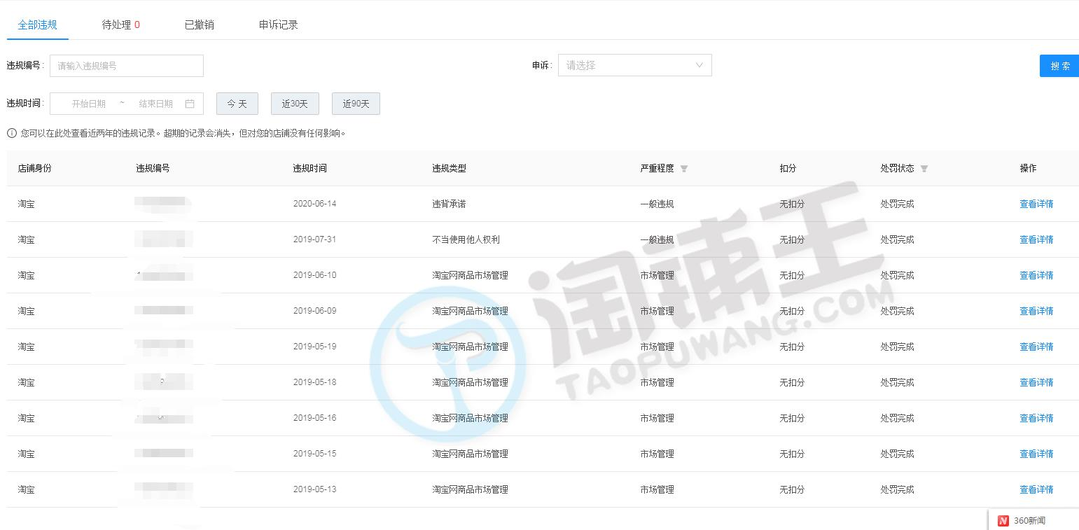Click the 开始日期 start date field
1079x530 pixels.
[89, 104]
